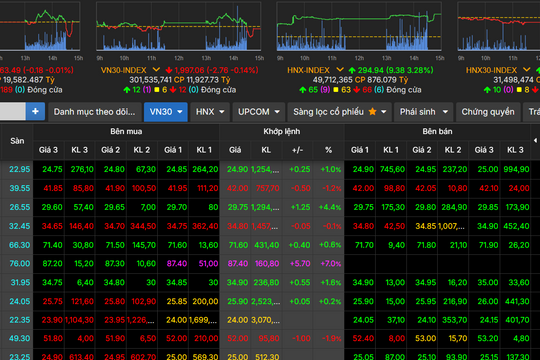Click matched price 29.75 in green
This screenshot has height=360, width=540.
pos(238,207)
